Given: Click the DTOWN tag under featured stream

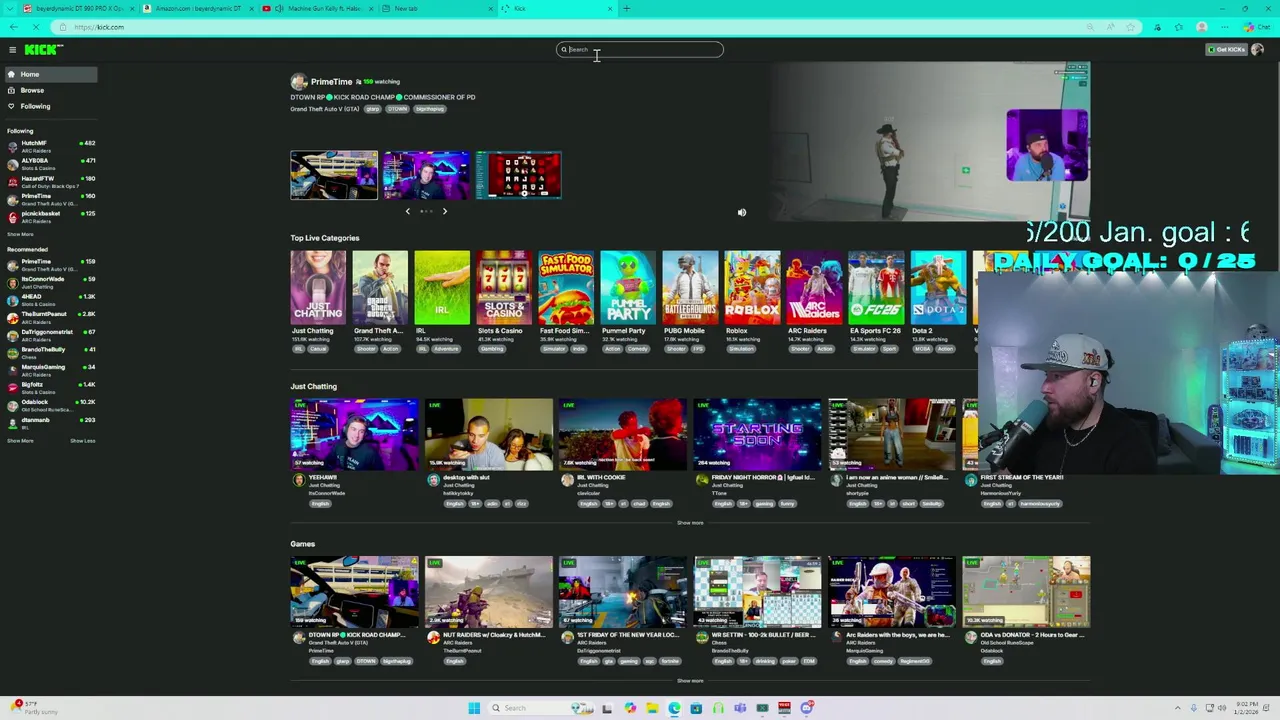Looking at the screenshot, I should (x=397, y=109).
